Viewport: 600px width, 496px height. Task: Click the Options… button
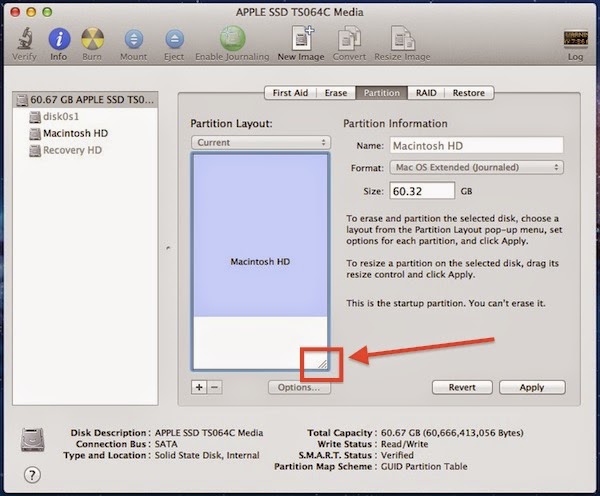pos(299,387)
